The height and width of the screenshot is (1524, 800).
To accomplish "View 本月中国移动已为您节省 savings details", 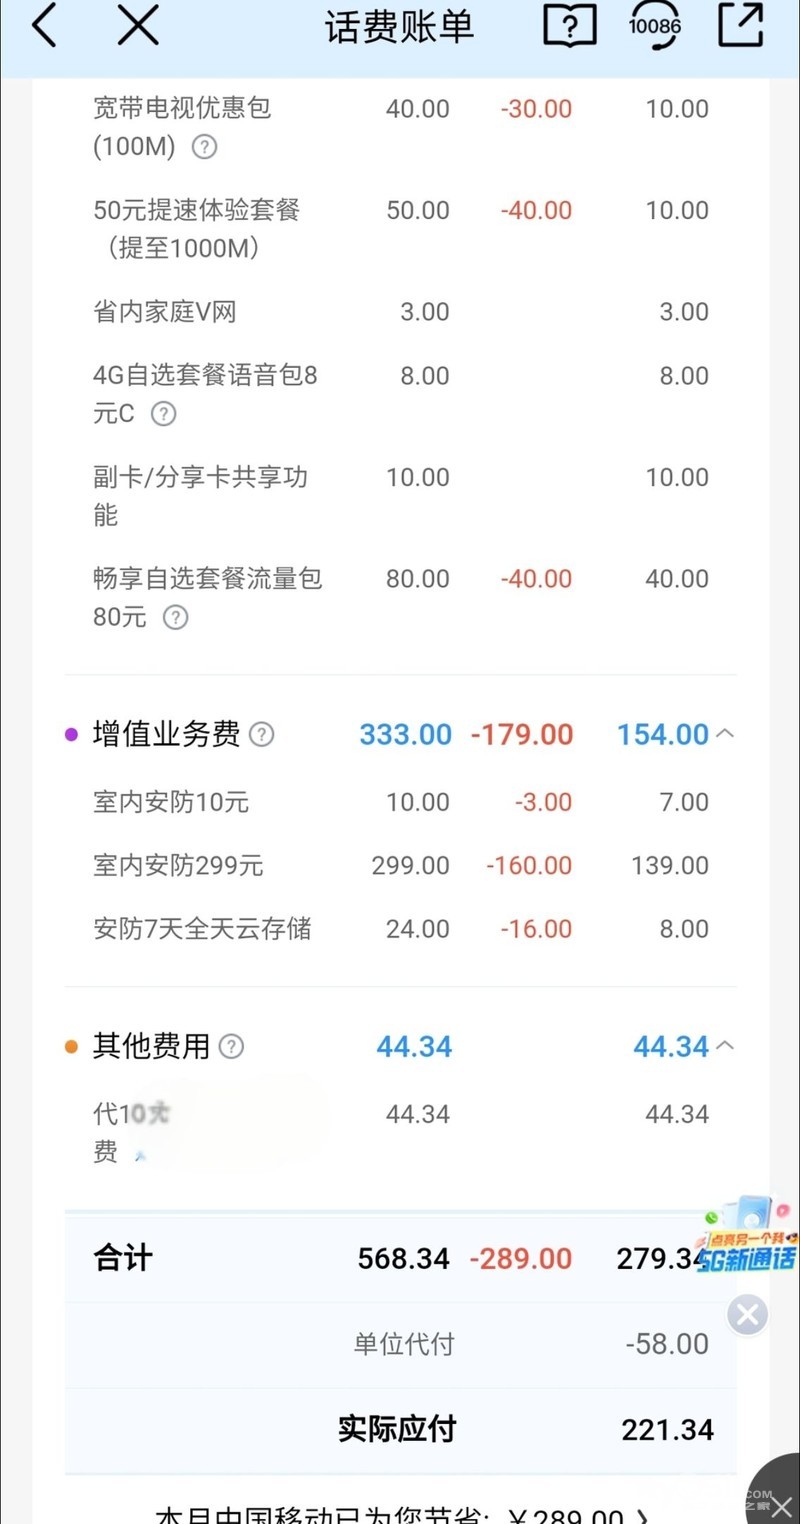I will coord(400,1512).
